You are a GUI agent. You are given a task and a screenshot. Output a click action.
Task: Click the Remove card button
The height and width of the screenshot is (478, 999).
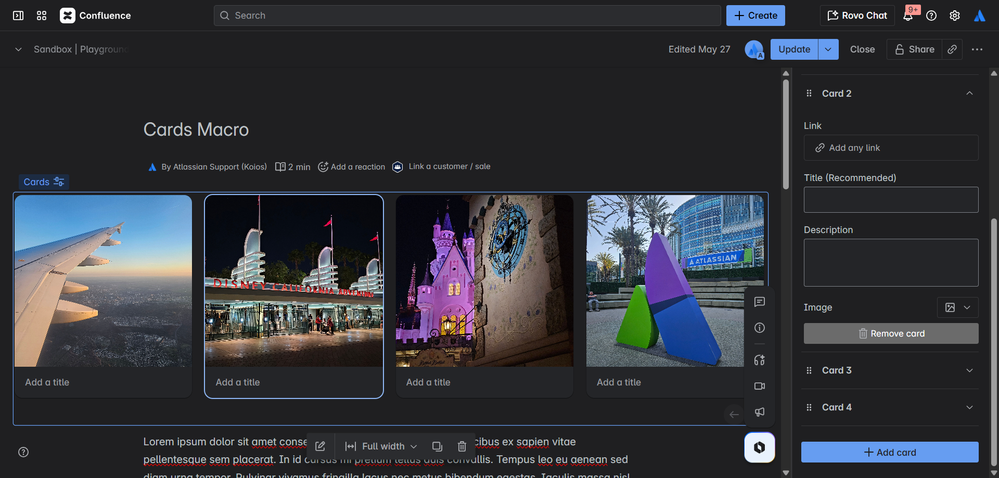(890, 334)
